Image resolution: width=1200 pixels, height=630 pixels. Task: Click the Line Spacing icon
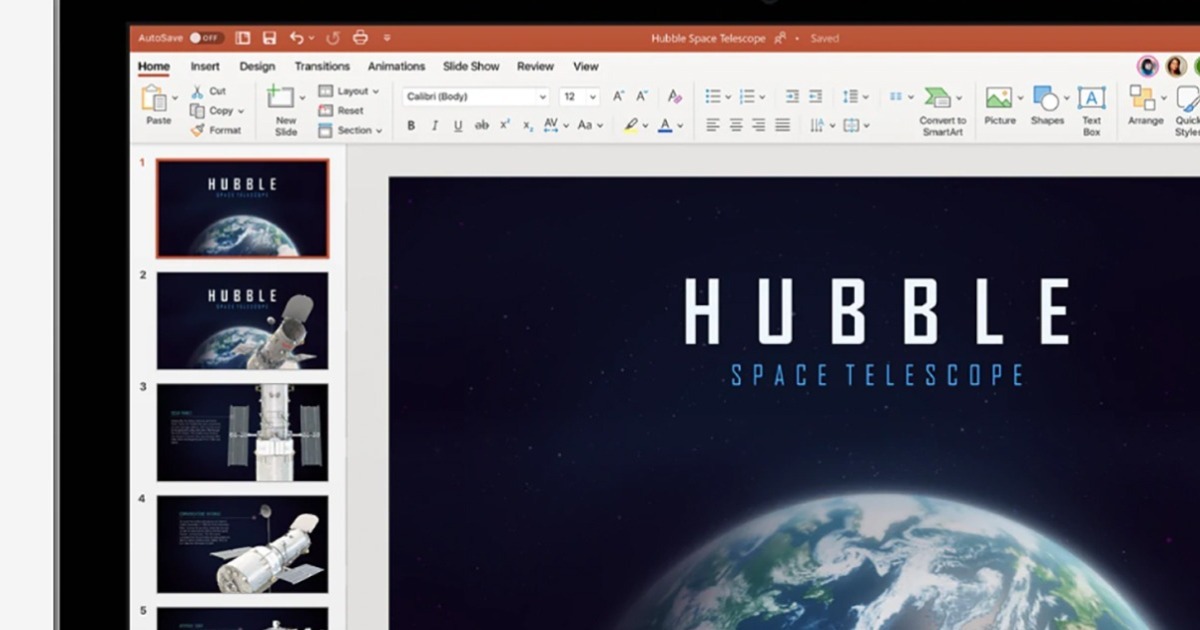[x=850, y=97]
